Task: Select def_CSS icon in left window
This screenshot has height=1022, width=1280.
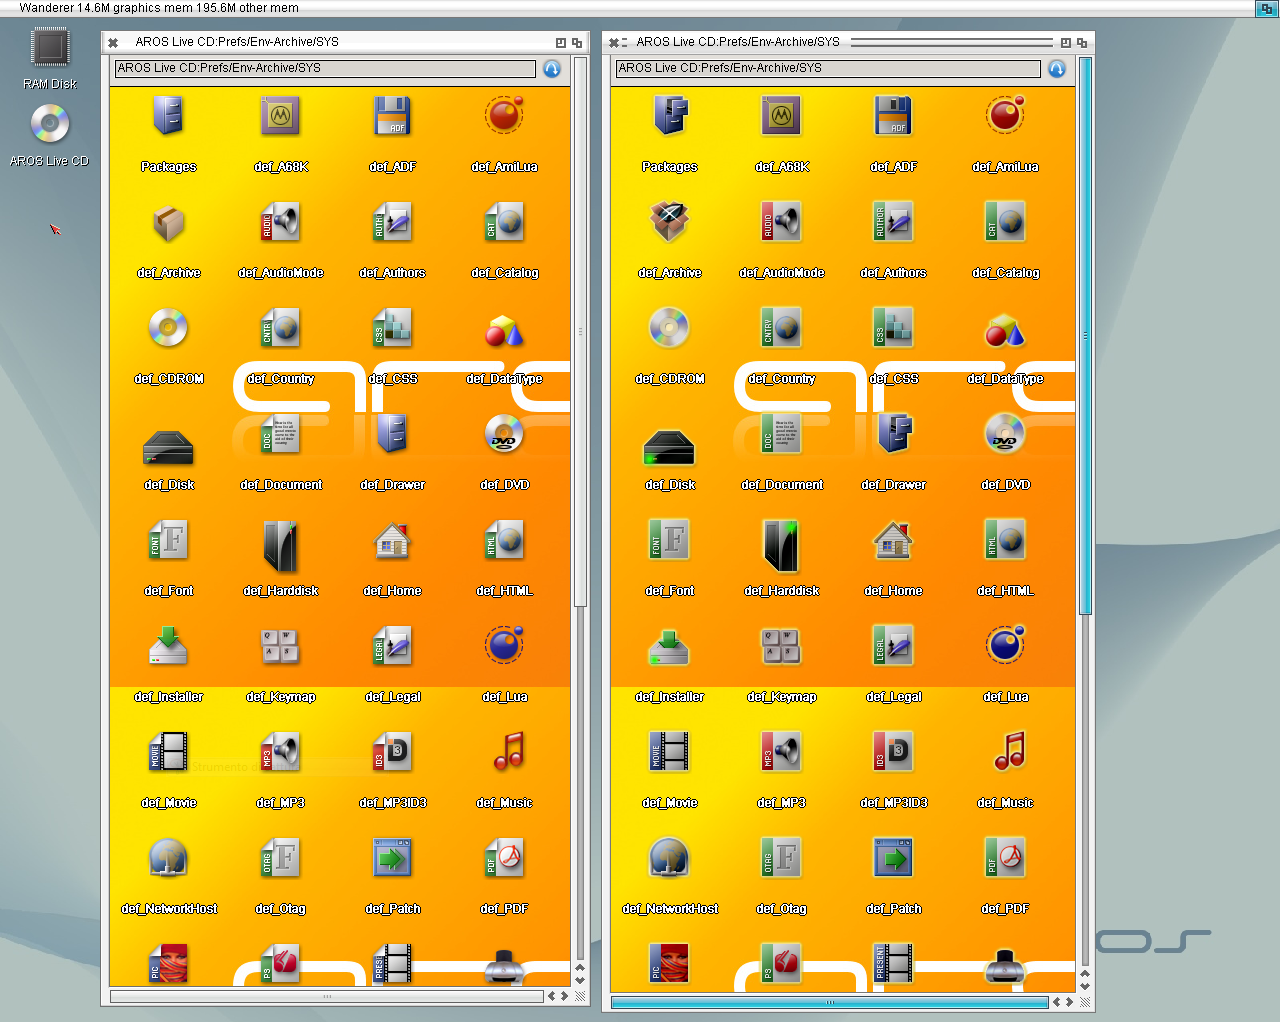Action: coord(392,328)
